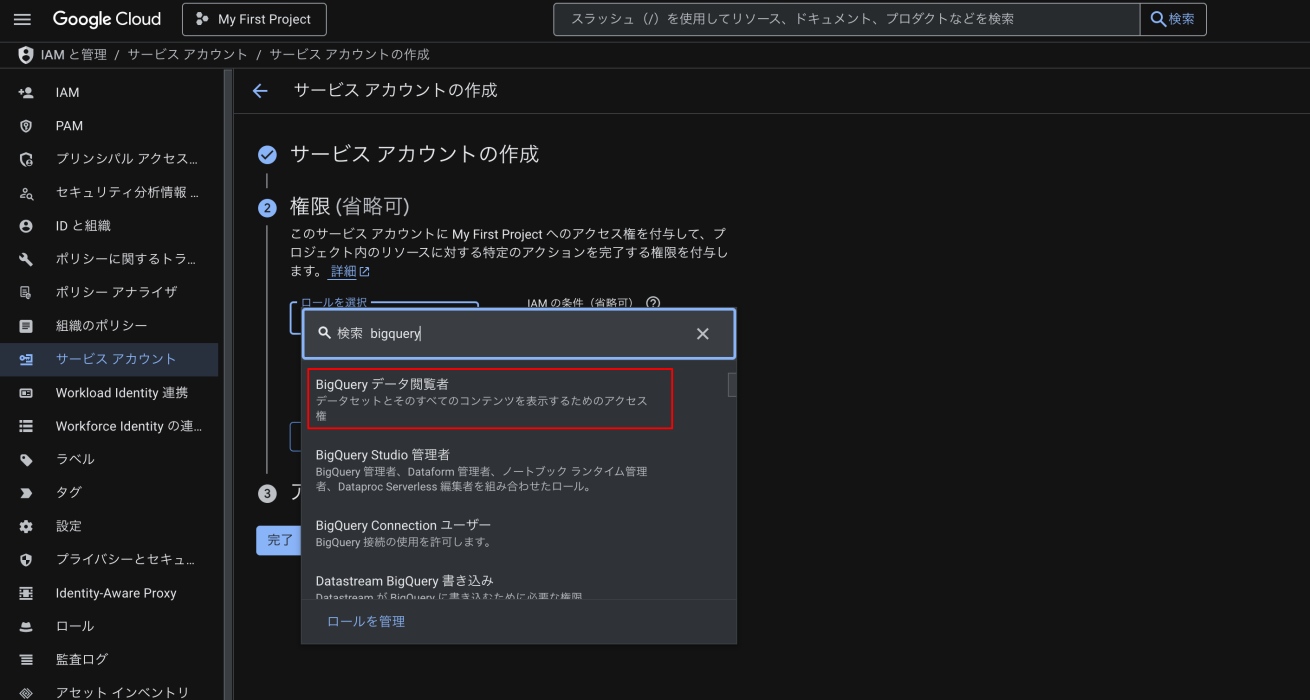Click the ポリシーに関するトラブルシューティング wrench icon
This screenshot has width=1310, height=700.
pos(26,259)
